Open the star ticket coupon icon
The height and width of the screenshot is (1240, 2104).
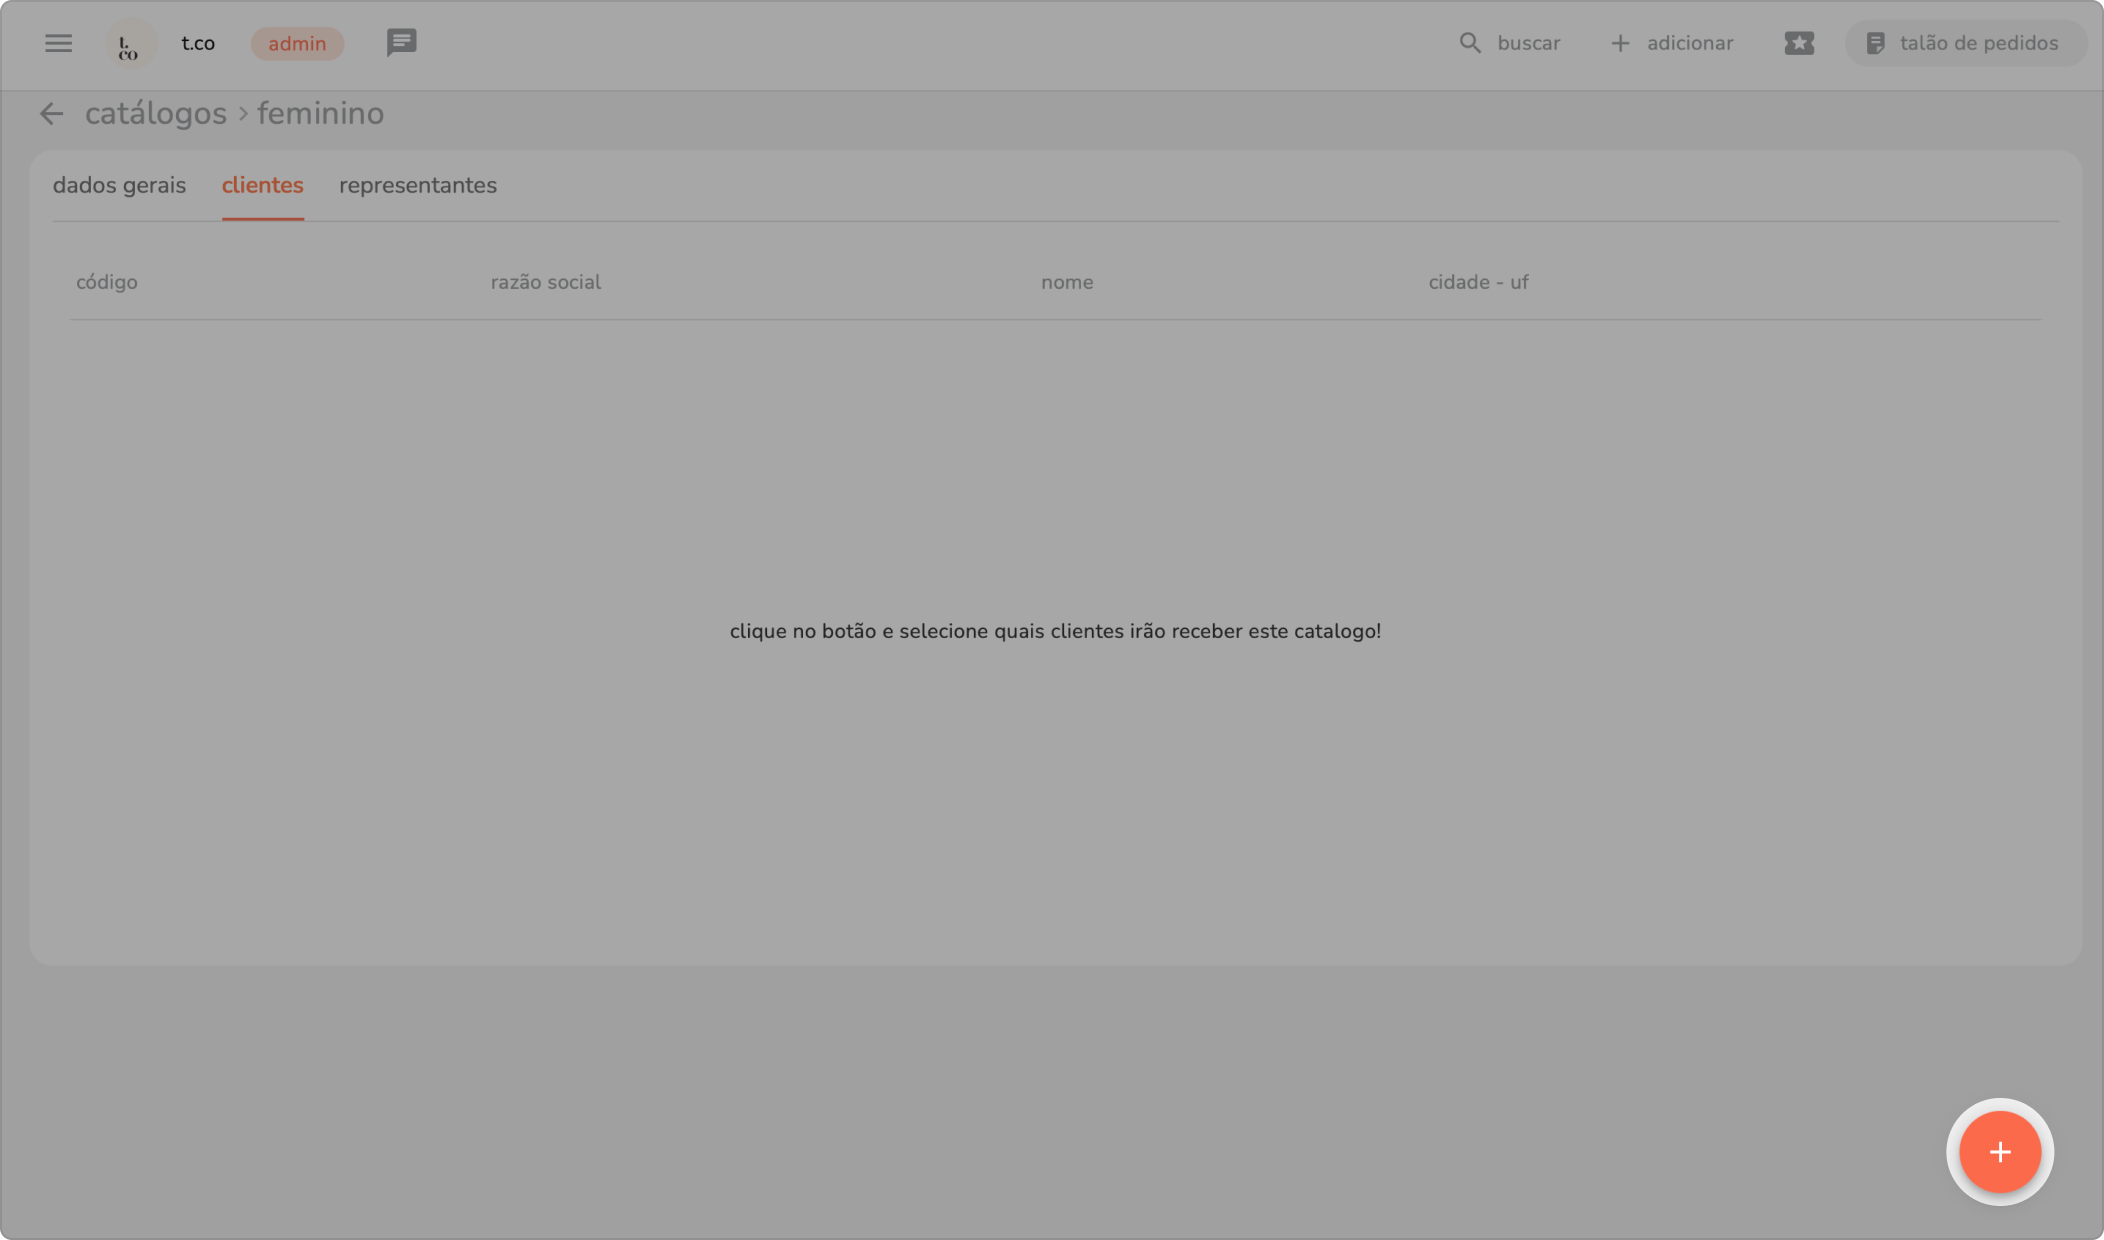(1798, 43)
